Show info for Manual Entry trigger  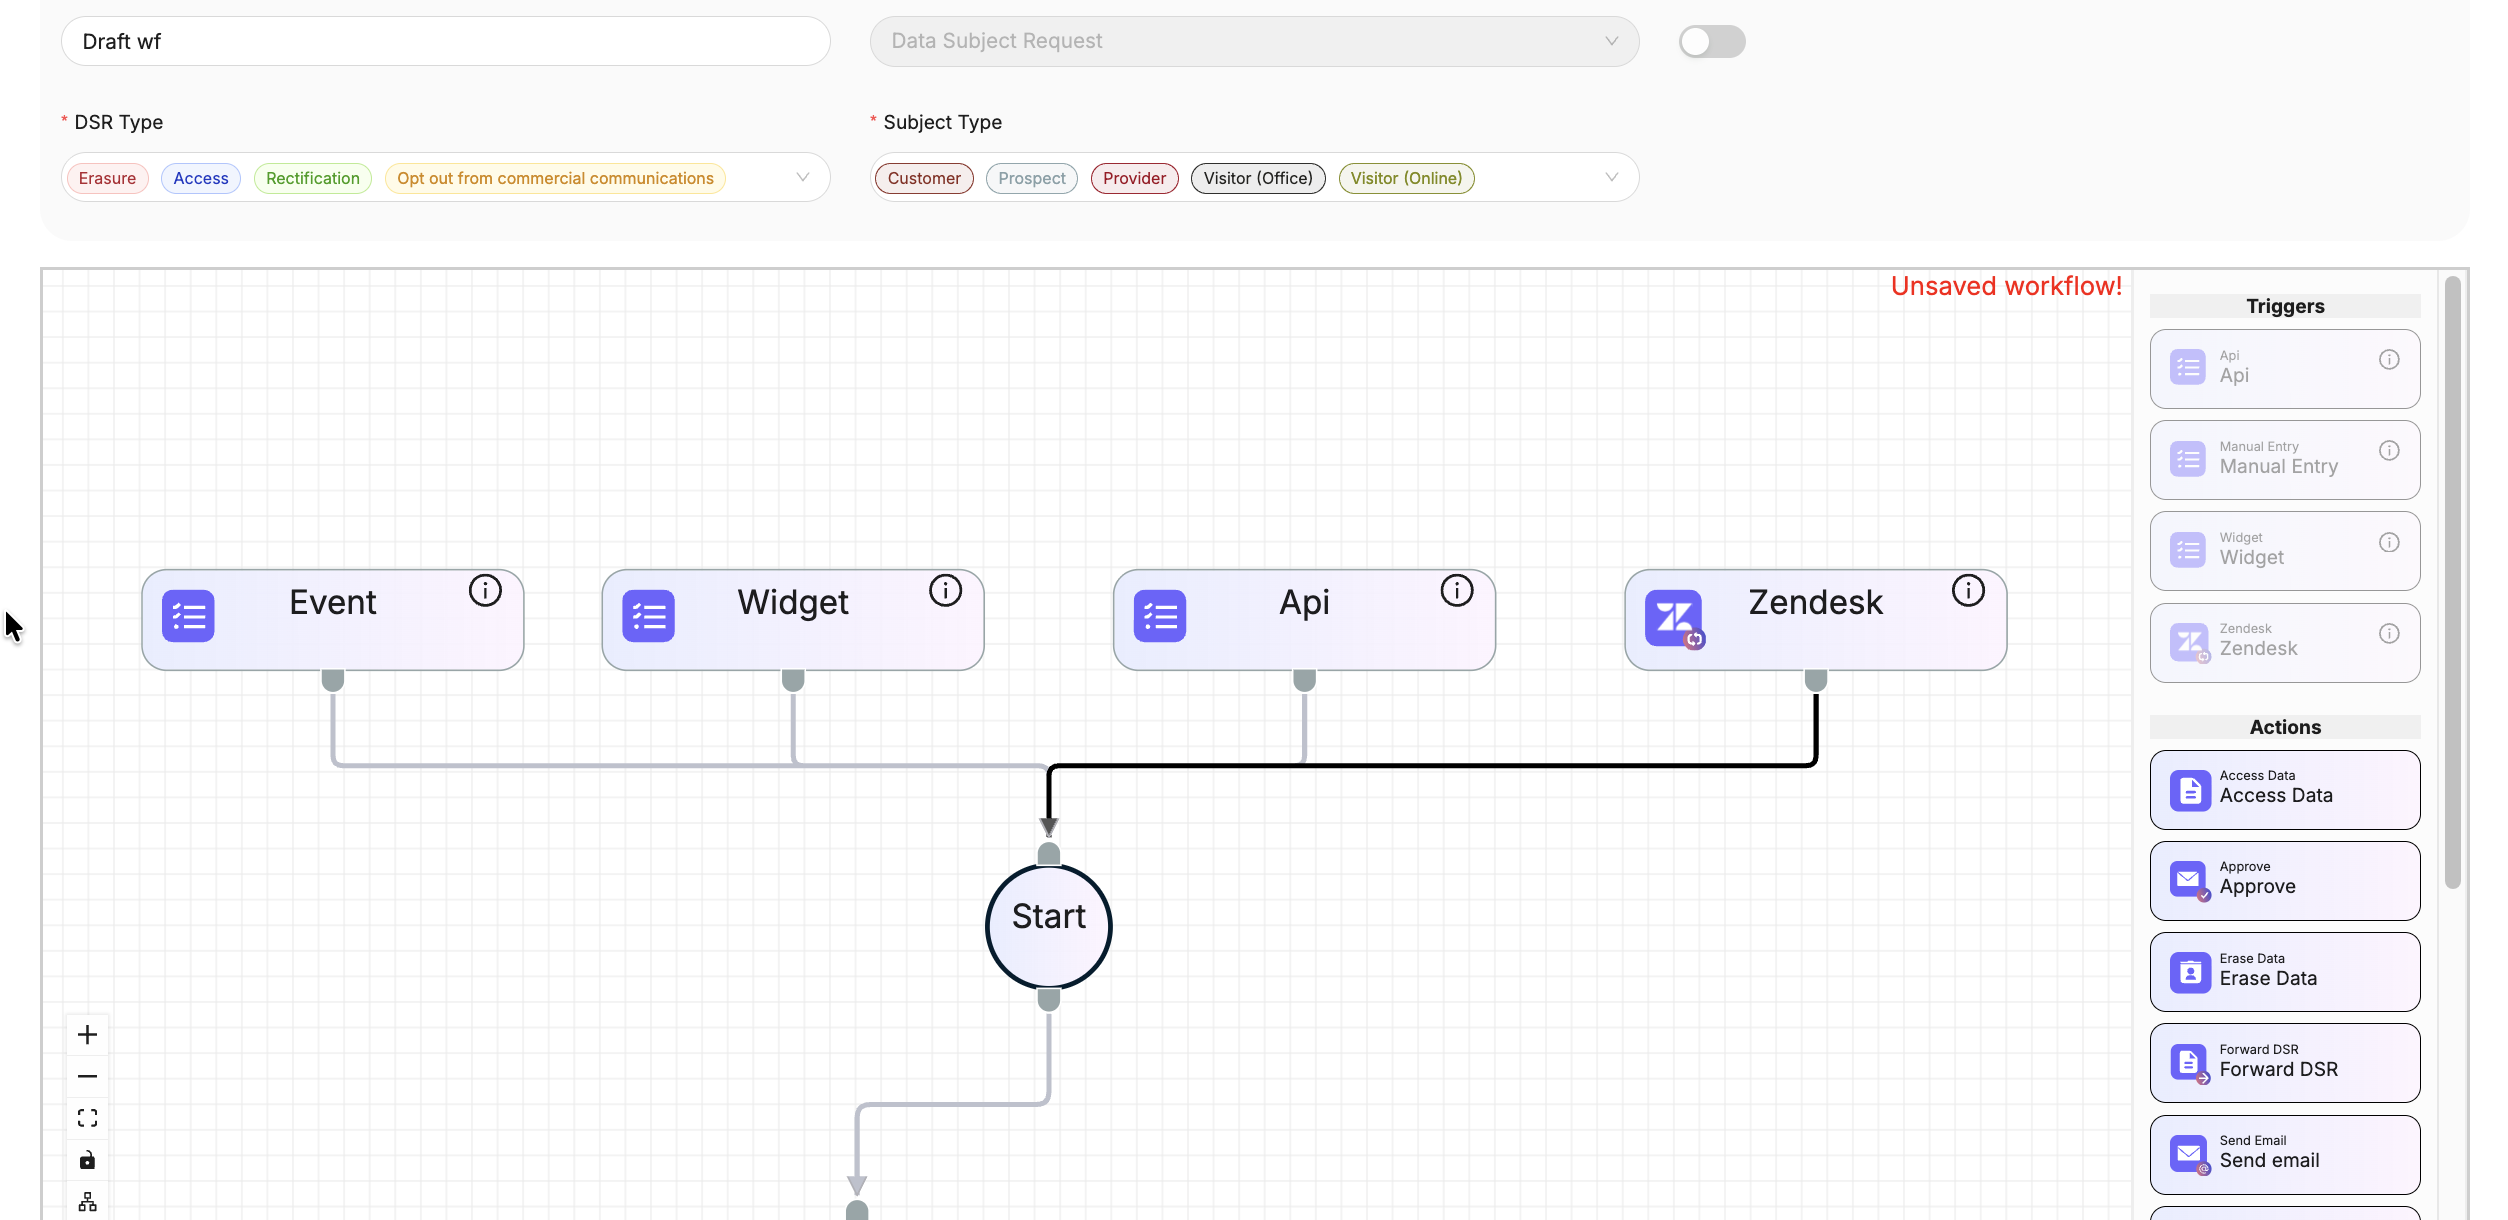(x=2389, y=451)
